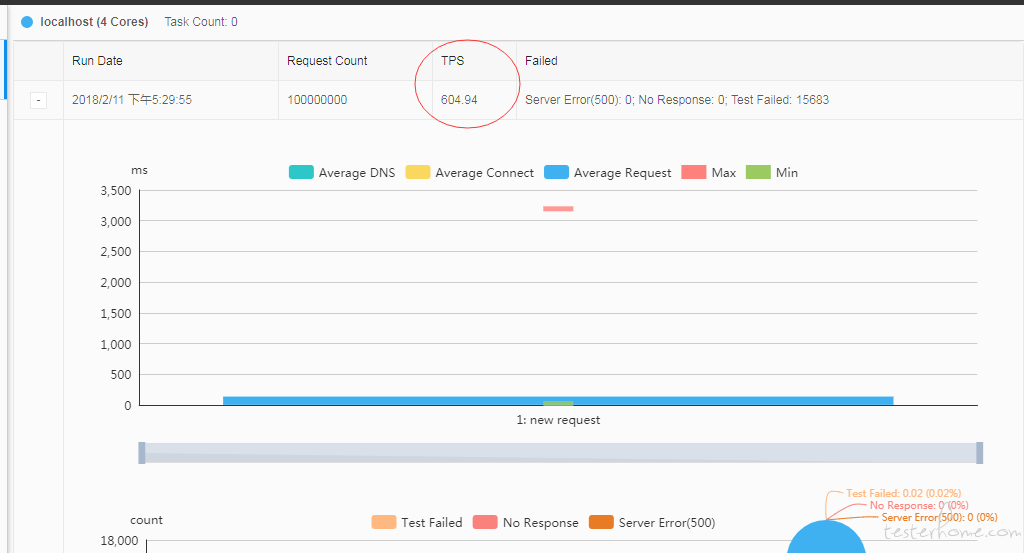The height and width of the screenshot is (553, 1024).
Task: Click Test Failed: 0.02 pie label
Action: (904, 494)
